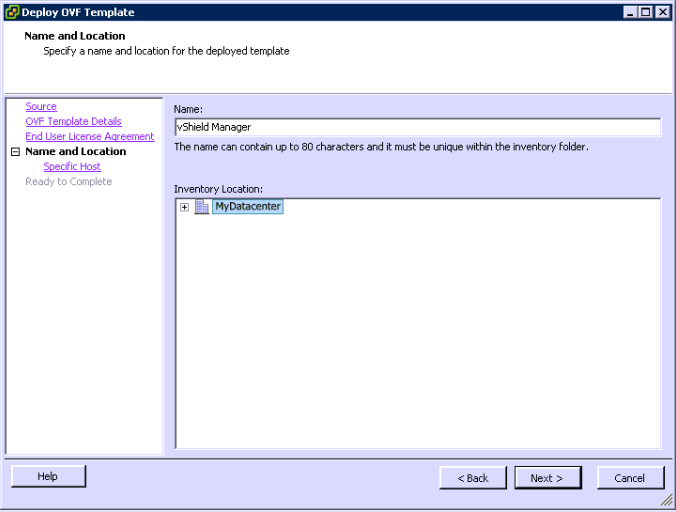The height and width of the screenshot is (512, 676).
Task: Collapse the Name and Location step
Action: [x=15, y=152]
